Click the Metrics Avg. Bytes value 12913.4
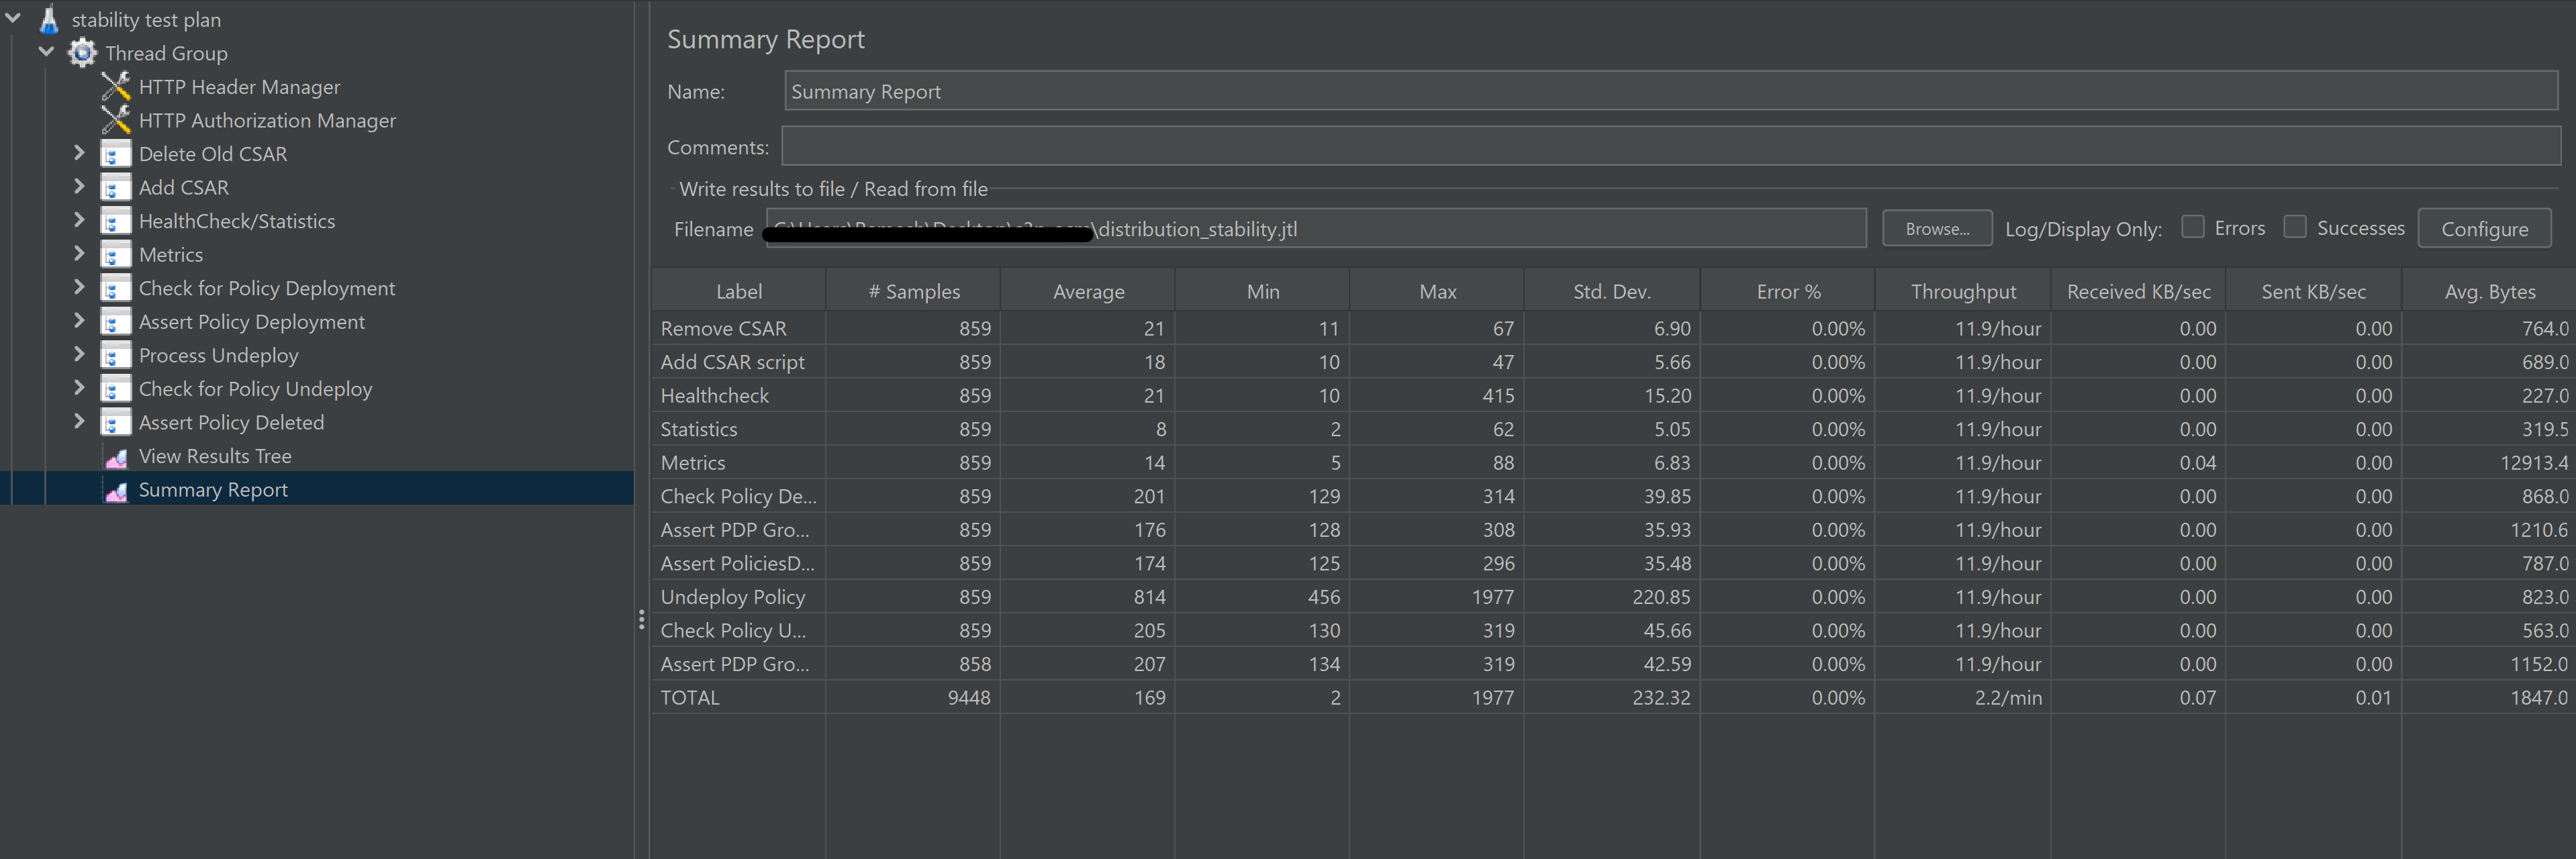This screenshot has height=859, width=2576. pyautogui.click(x=2533, y=463)
